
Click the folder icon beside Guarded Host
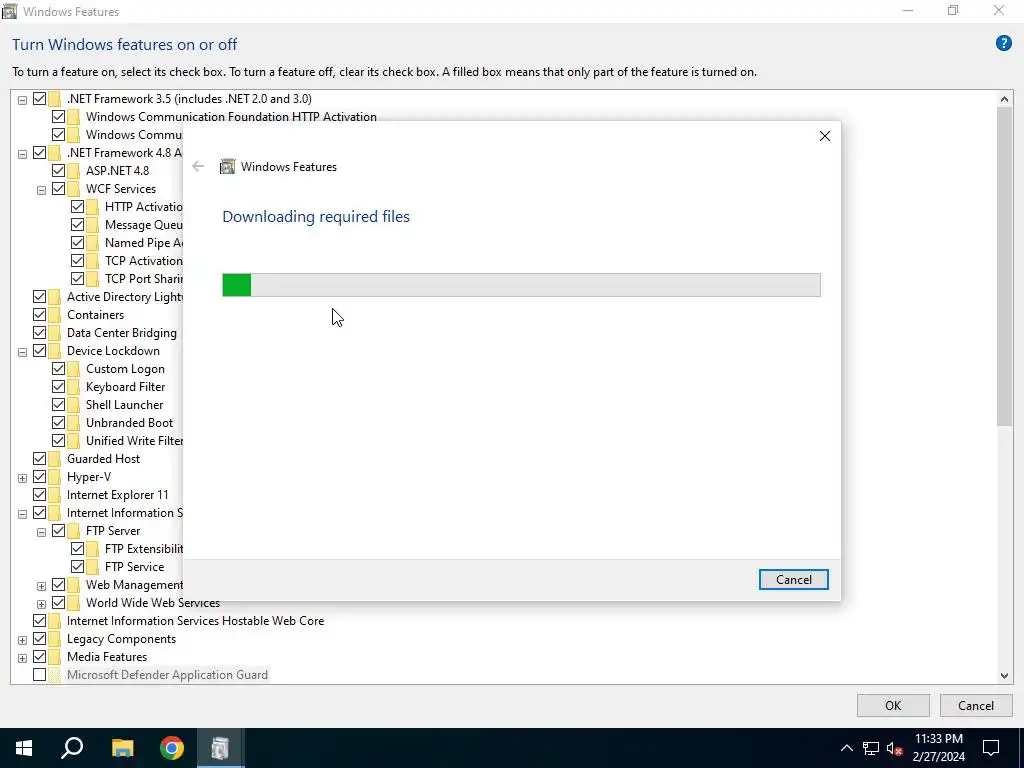coord(55,459)
